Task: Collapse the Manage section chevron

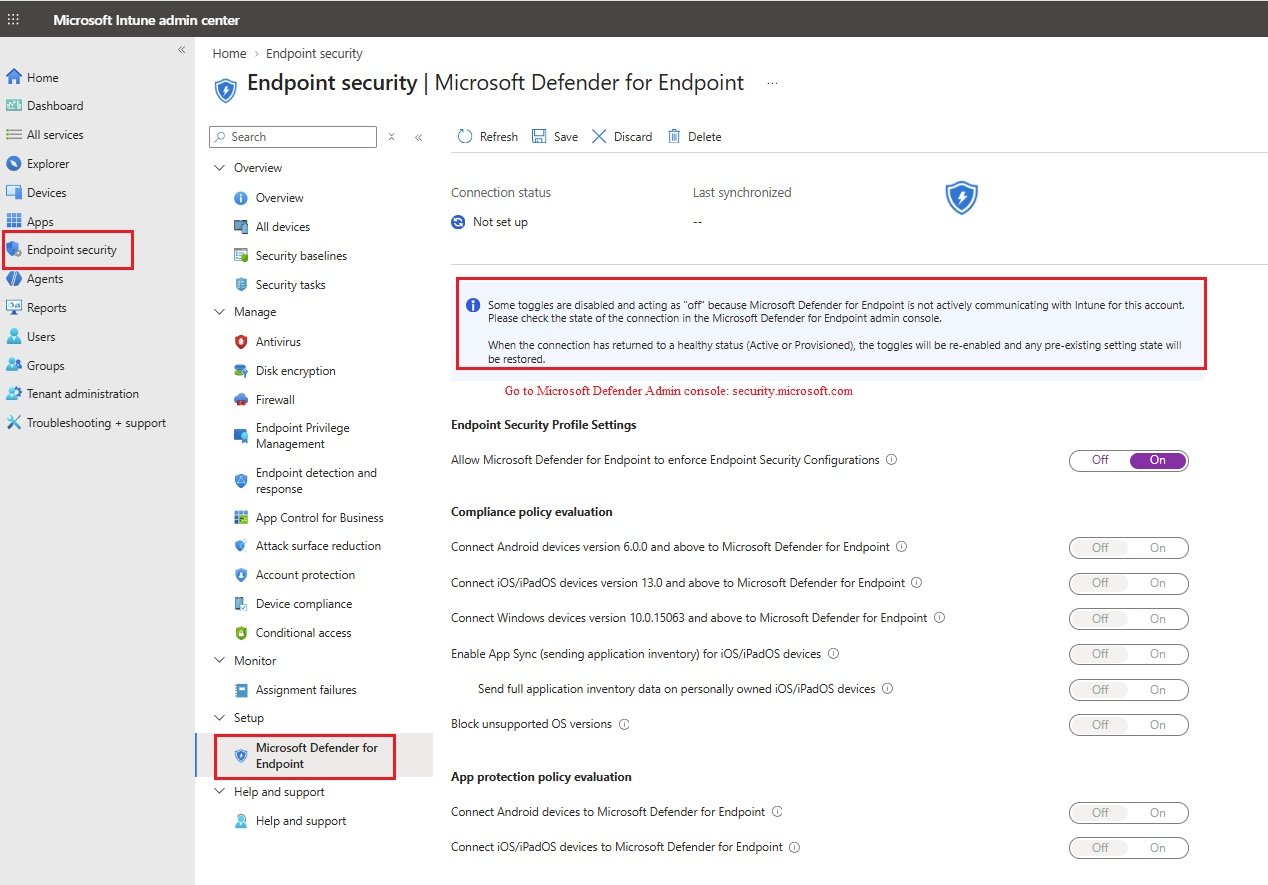Action: pyautogui.click(x=220, y=312)
